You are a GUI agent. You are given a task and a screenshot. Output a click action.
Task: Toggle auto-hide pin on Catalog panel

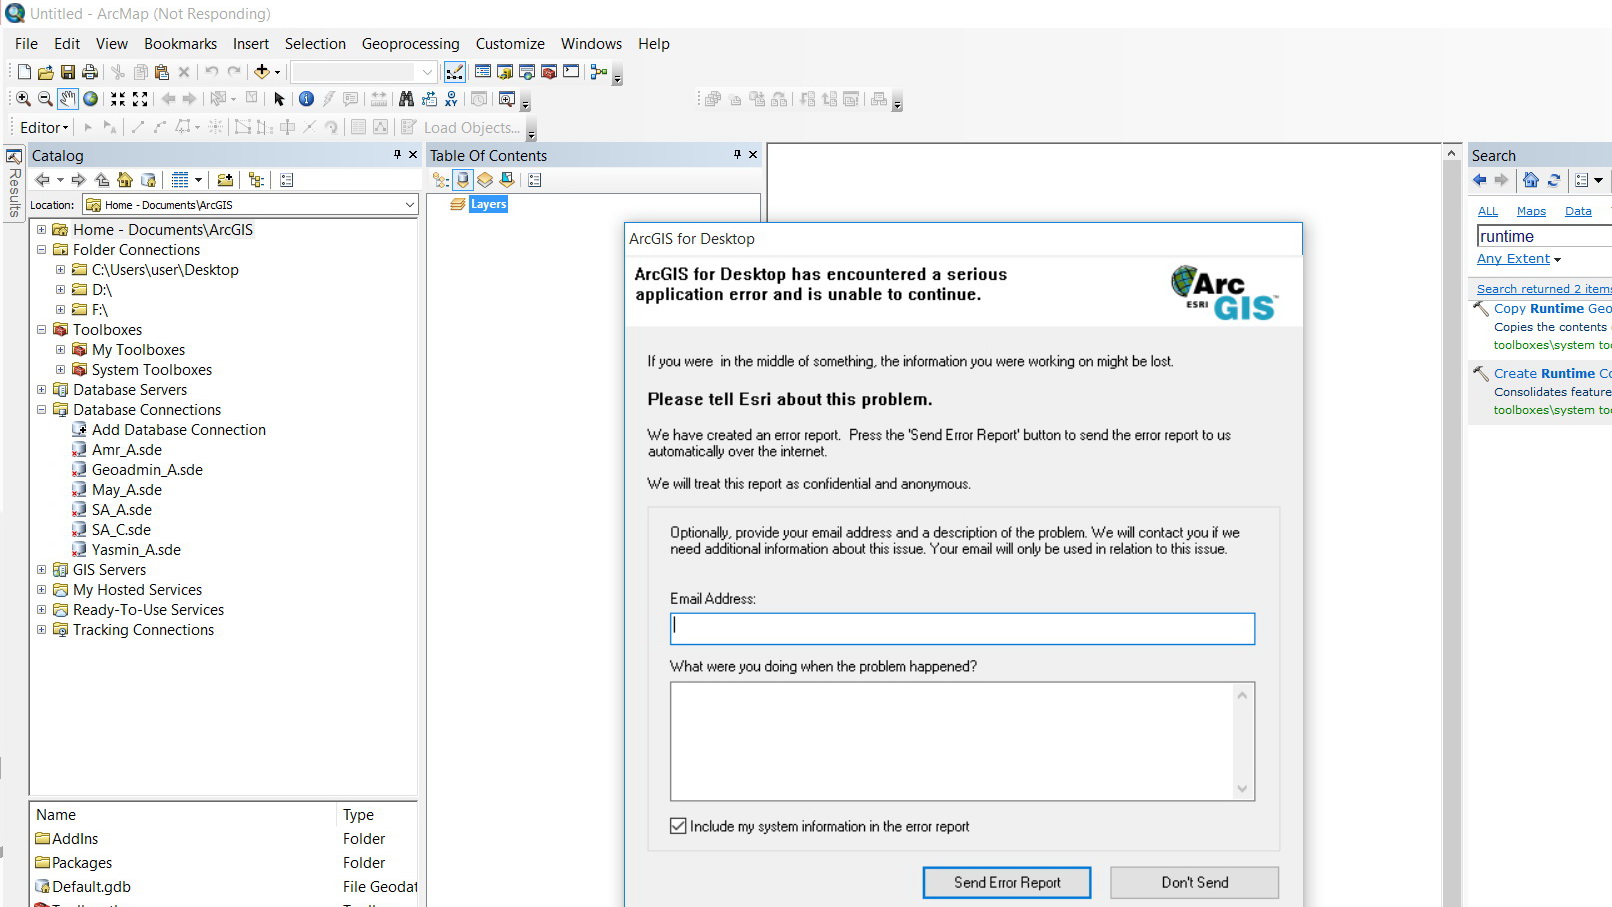pyautogui.click(x=397, y=154)
